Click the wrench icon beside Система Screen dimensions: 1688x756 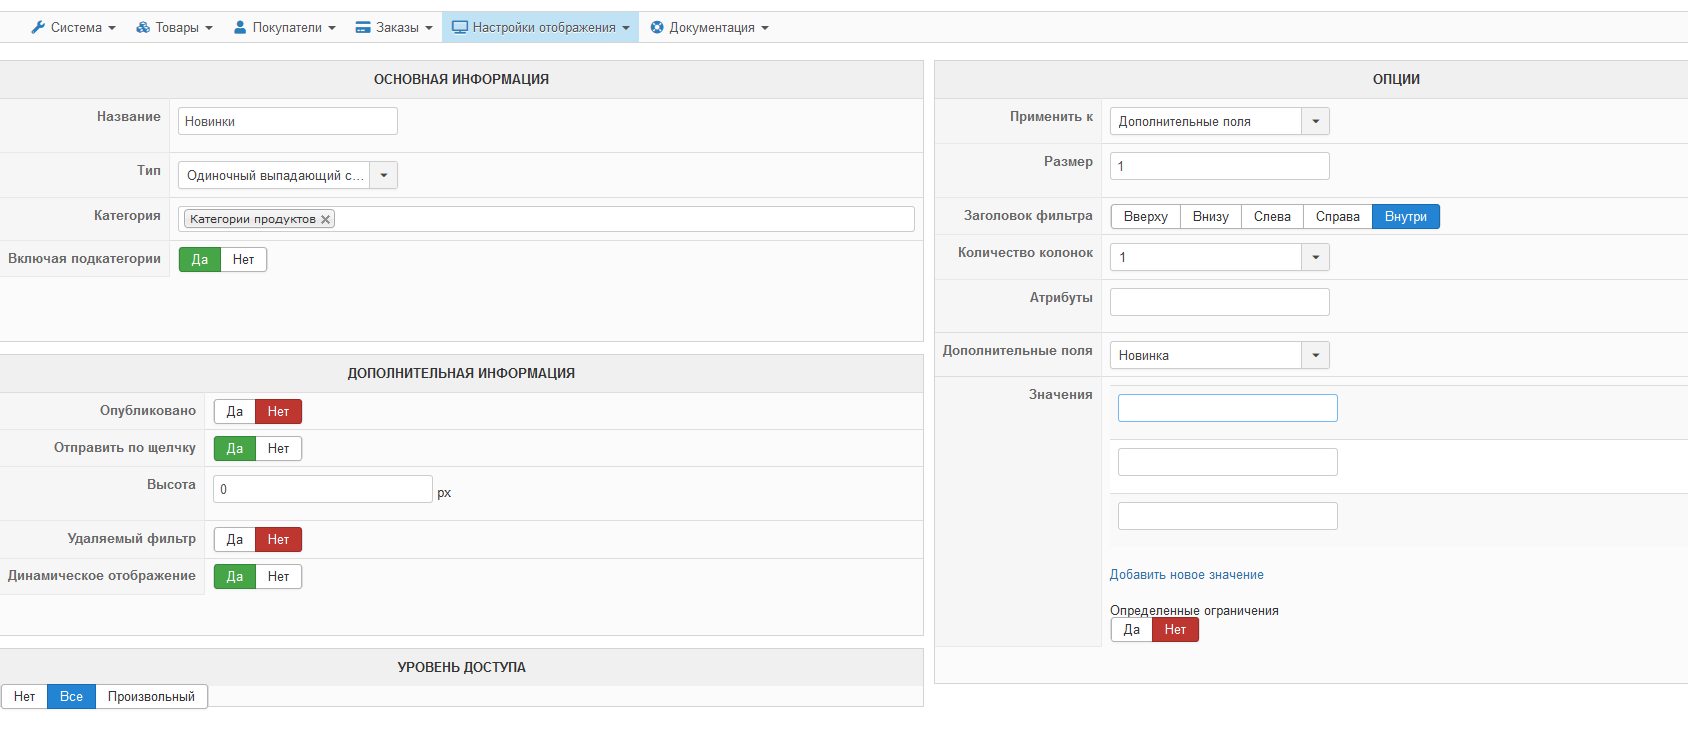click(38, 28)
